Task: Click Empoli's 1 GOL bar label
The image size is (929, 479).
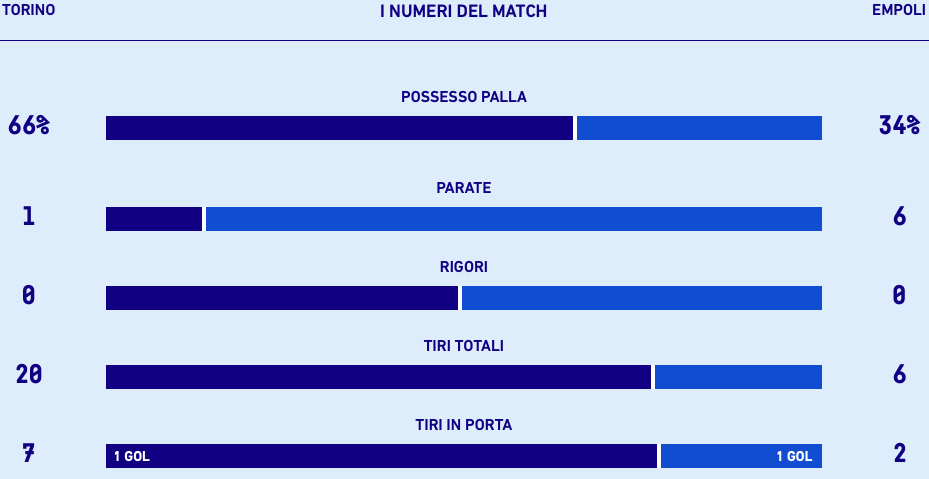Action: pos(794,457)
